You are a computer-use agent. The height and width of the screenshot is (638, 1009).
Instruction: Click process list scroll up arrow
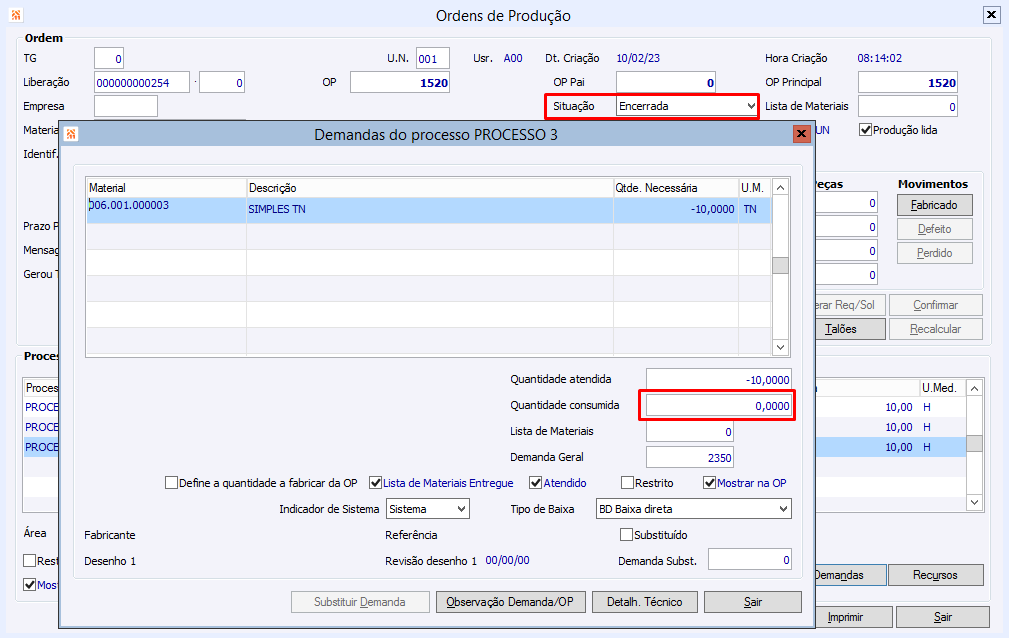pyautogui.click(x=975, y=388)
